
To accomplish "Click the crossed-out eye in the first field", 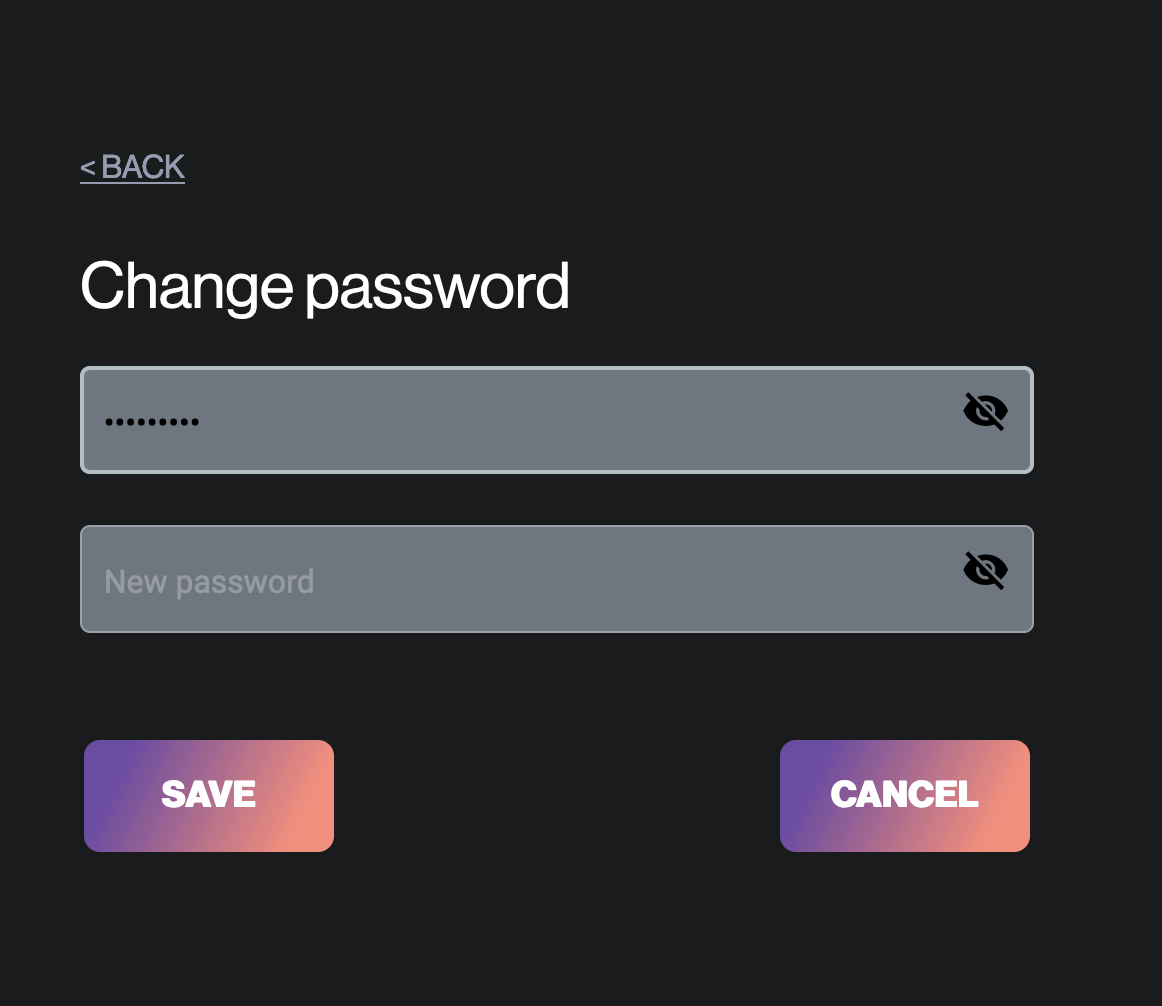I will pyautogui.click(x=985, y=411).
